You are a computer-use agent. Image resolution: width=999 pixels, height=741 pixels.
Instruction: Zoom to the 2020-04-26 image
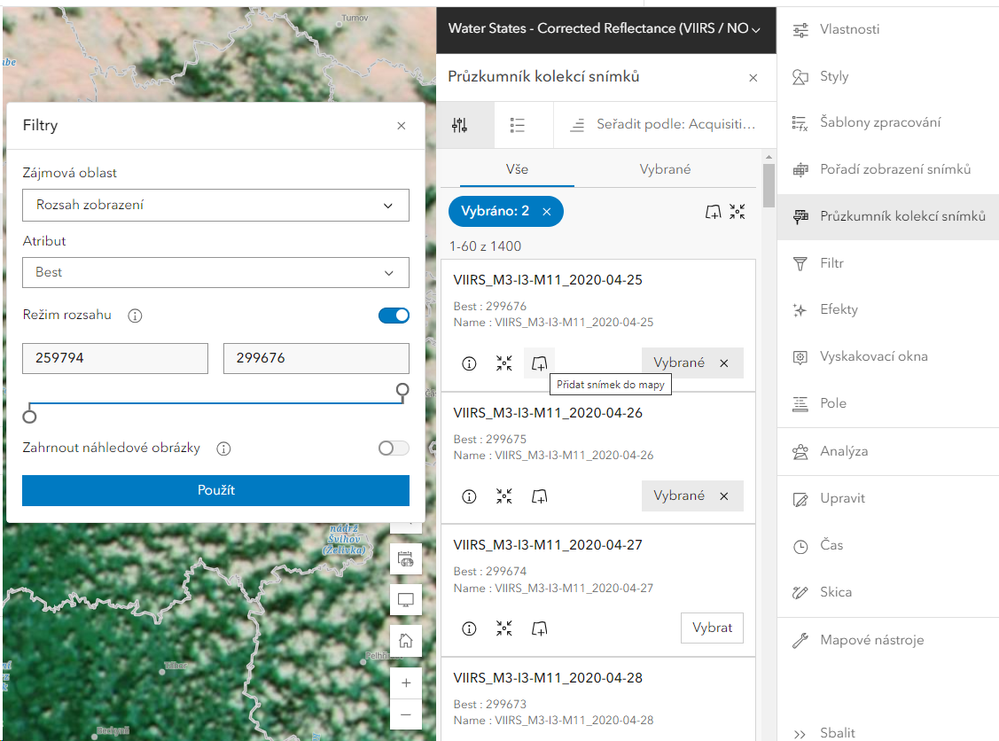(x=504, y=496)
